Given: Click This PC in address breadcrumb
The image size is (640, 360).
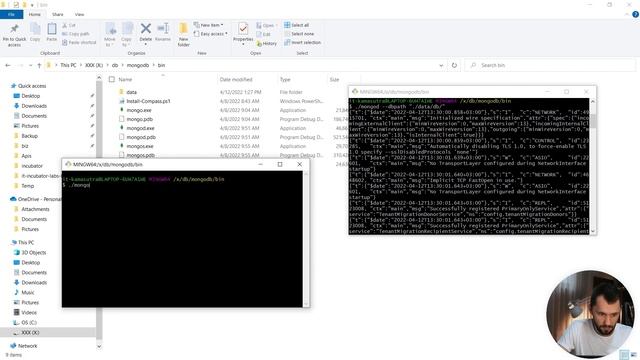Looking at the screenshot, I should (x=68, y=65).
